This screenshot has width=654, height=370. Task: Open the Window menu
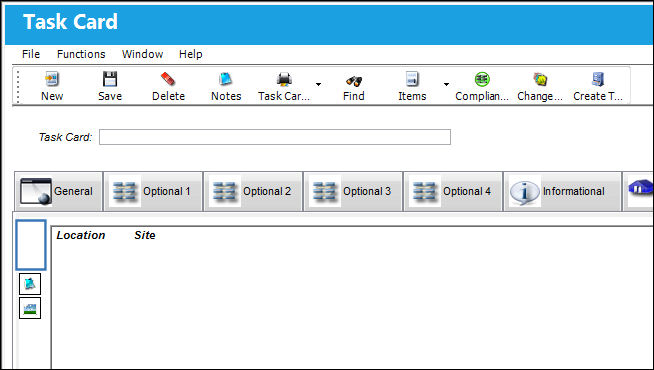pos(142,54)
